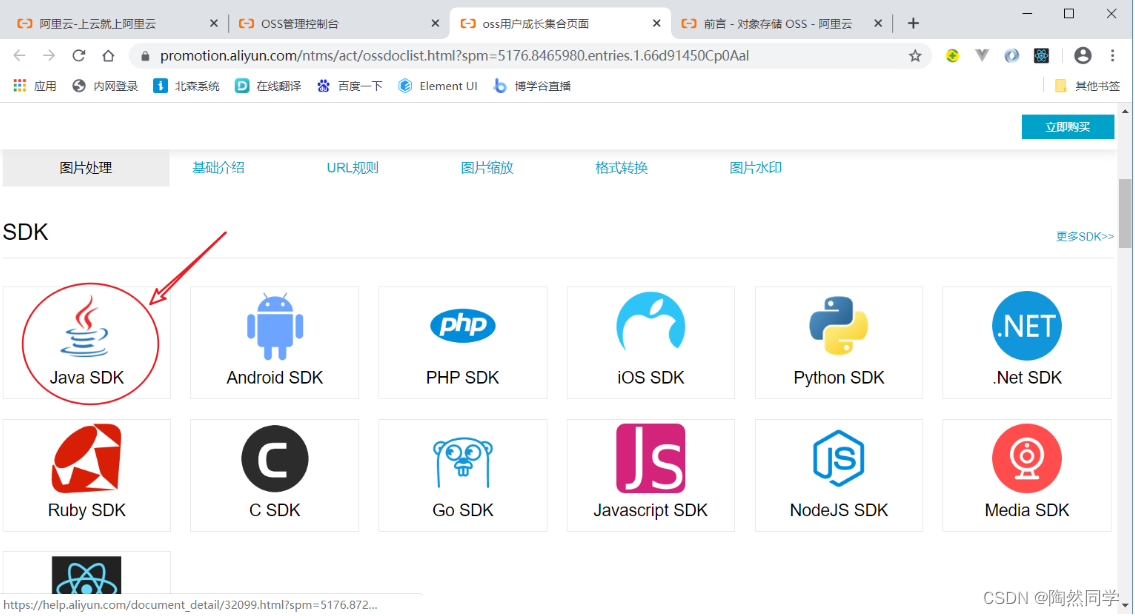1135x616 pixels.
Task: Click the 立即购买 button
Action: coord(1068,127)
